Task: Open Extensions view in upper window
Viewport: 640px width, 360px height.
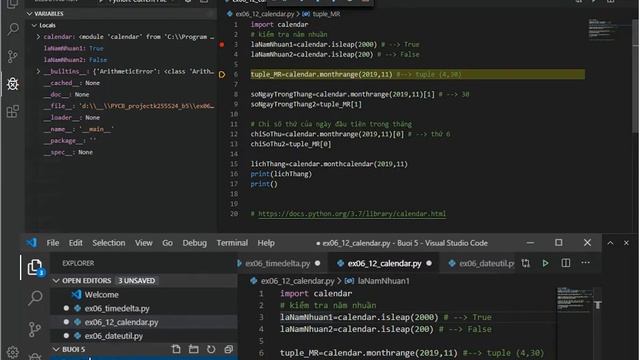Action: pyautogui.click(x=13, y=111)
